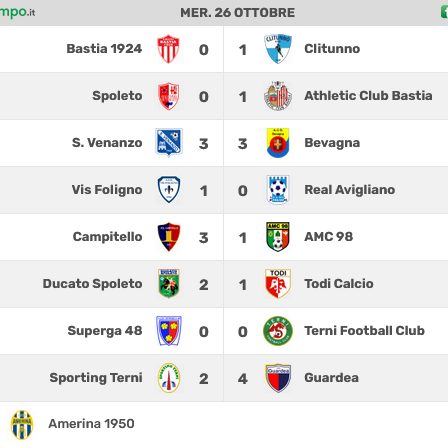The image size is (448, 448).
Task: Open the Superga 48 team name
Action: [105, 331]
